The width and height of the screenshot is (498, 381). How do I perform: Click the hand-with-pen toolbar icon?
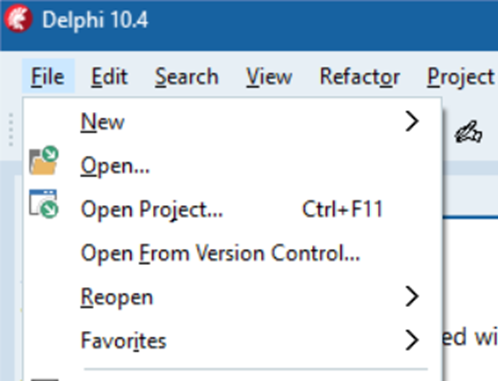[468, 132]
